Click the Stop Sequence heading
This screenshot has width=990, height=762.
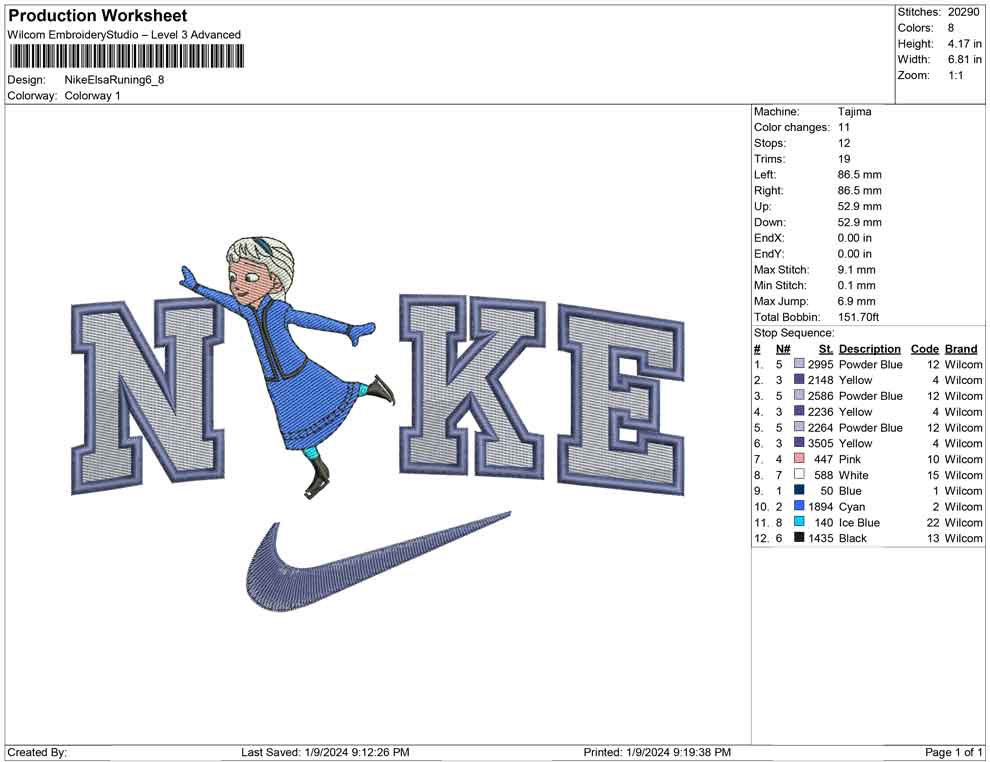[794, 333]
